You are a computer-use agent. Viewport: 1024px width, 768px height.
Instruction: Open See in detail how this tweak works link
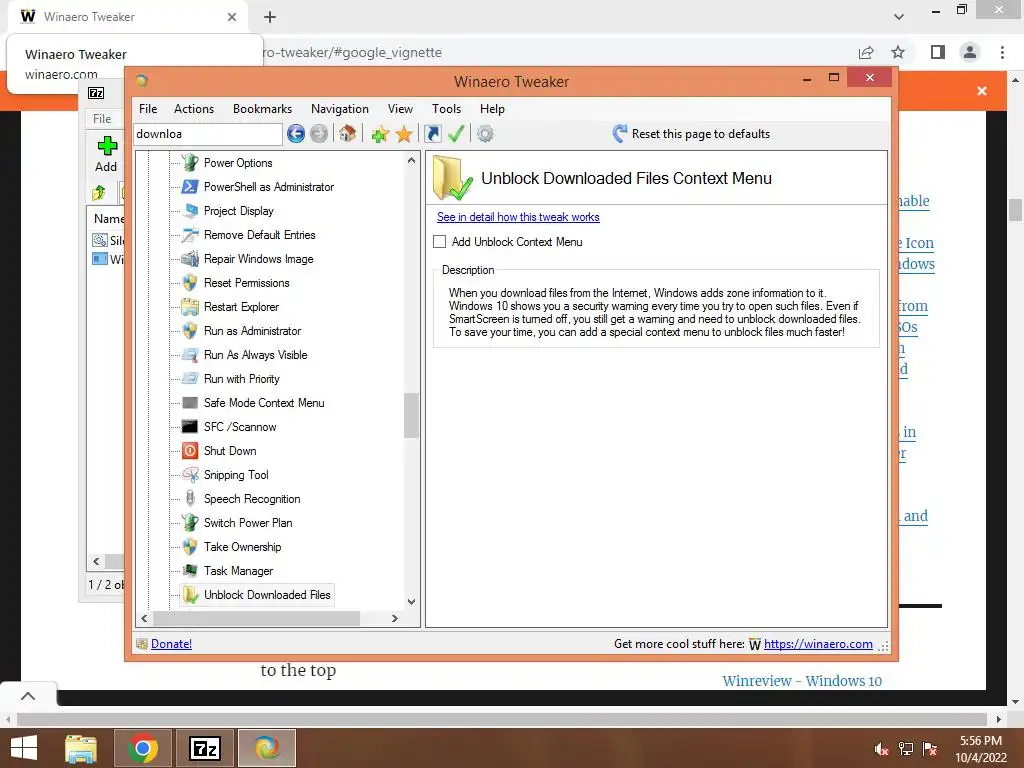point(518,217)
